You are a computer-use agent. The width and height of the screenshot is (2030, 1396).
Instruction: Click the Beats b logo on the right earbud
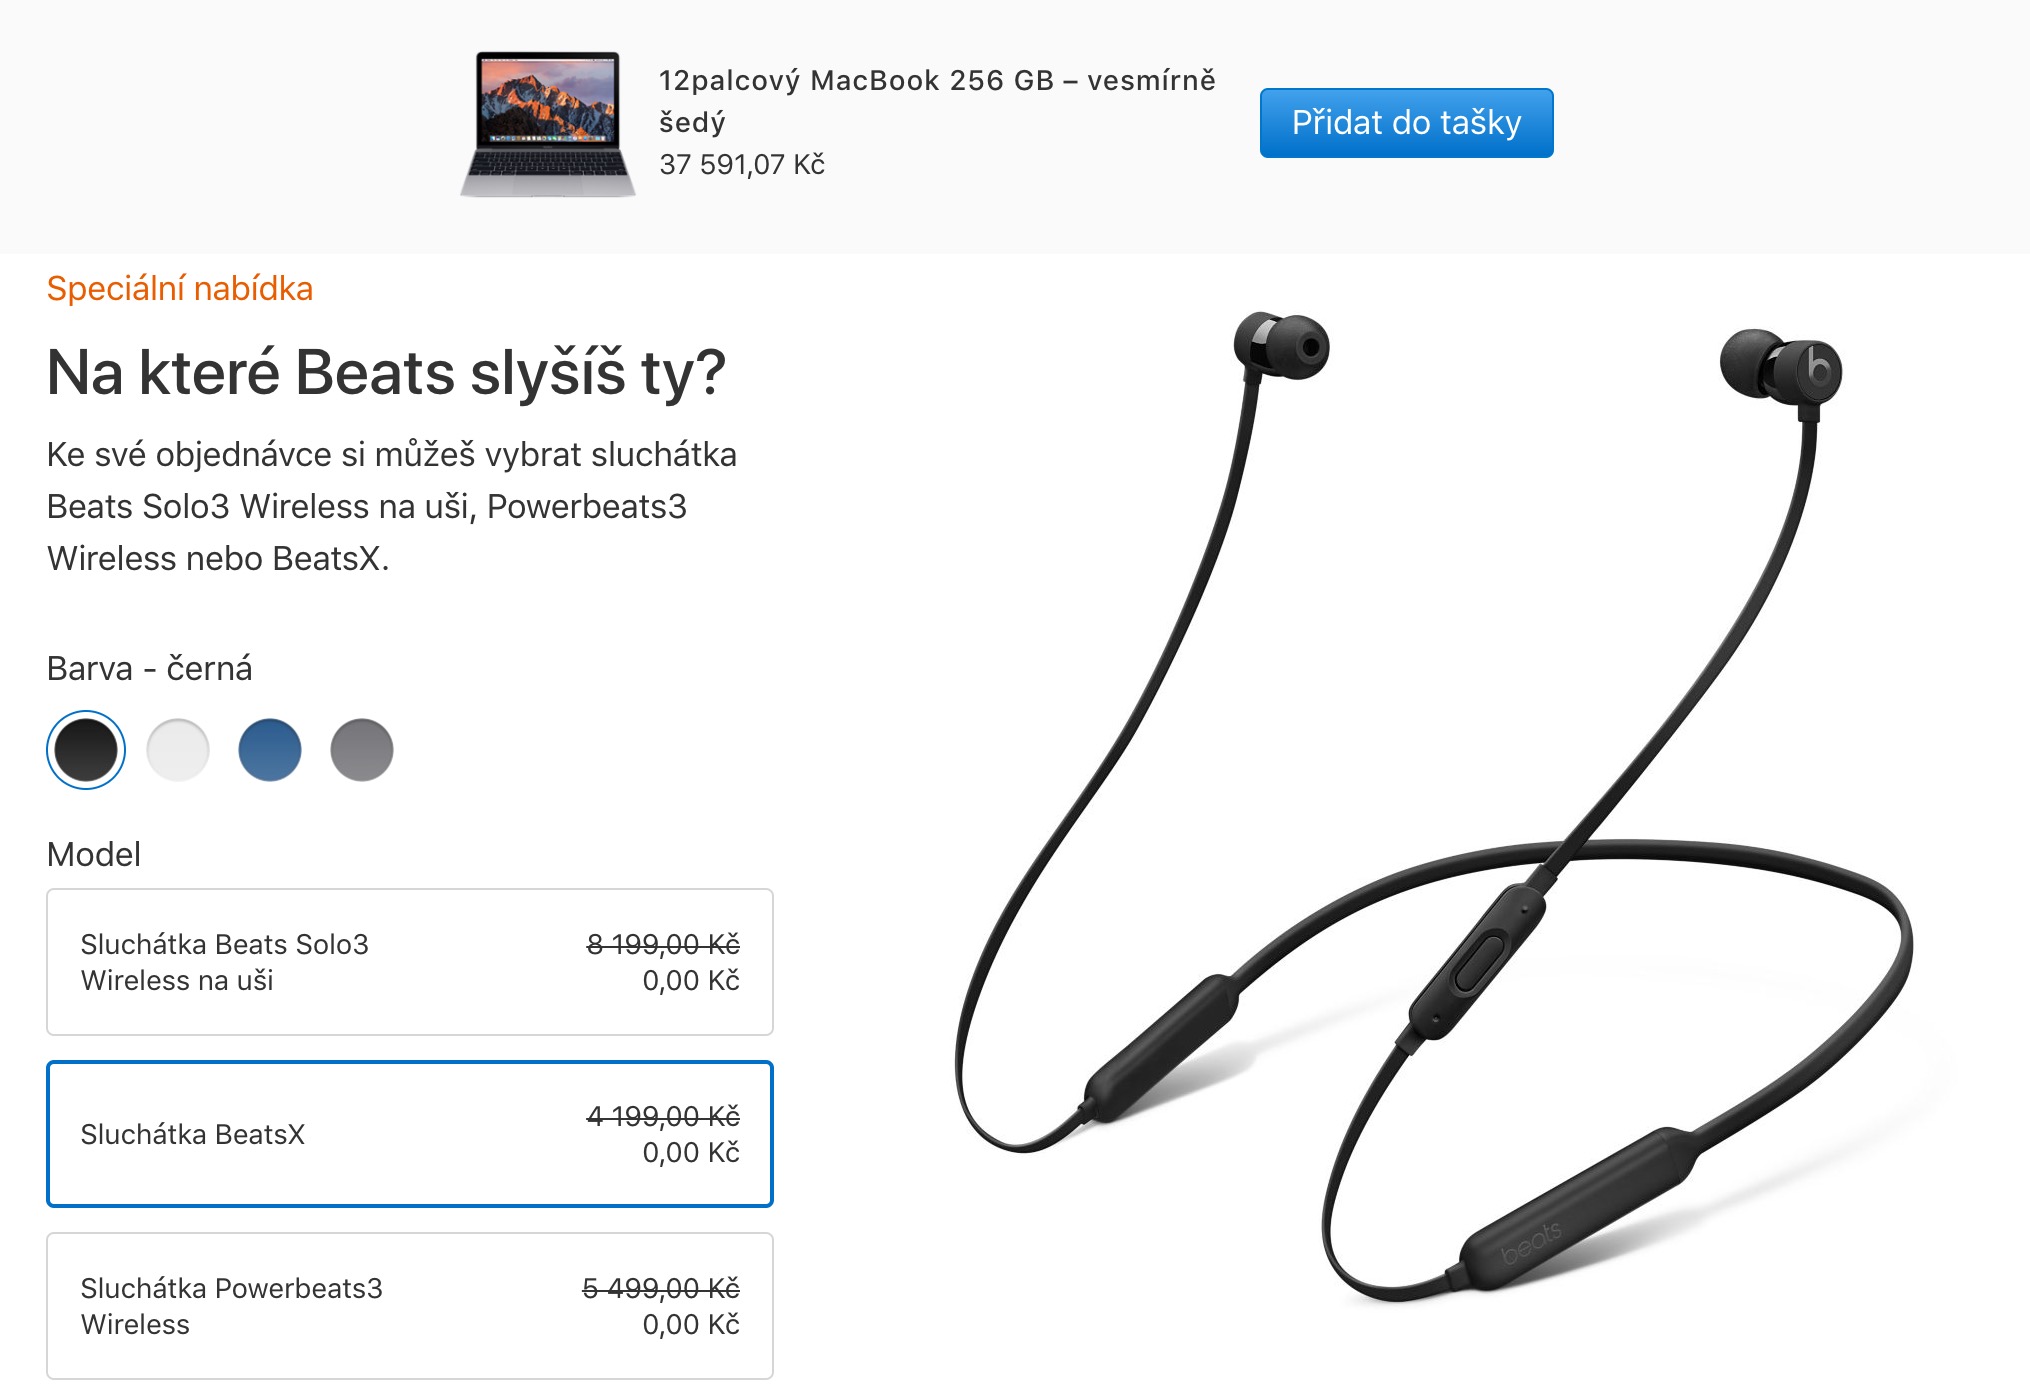pos(1819,371)
